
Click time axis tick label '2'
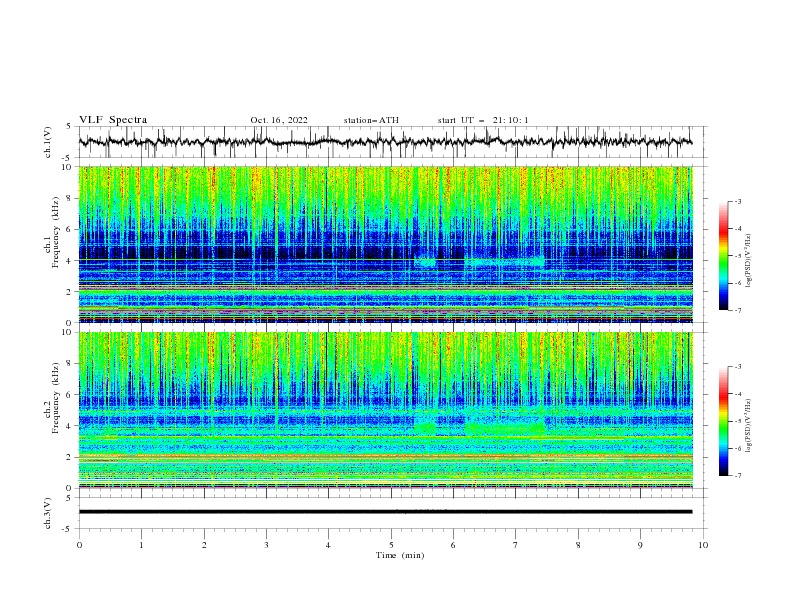pyautogui.click(x=204, y=545)
